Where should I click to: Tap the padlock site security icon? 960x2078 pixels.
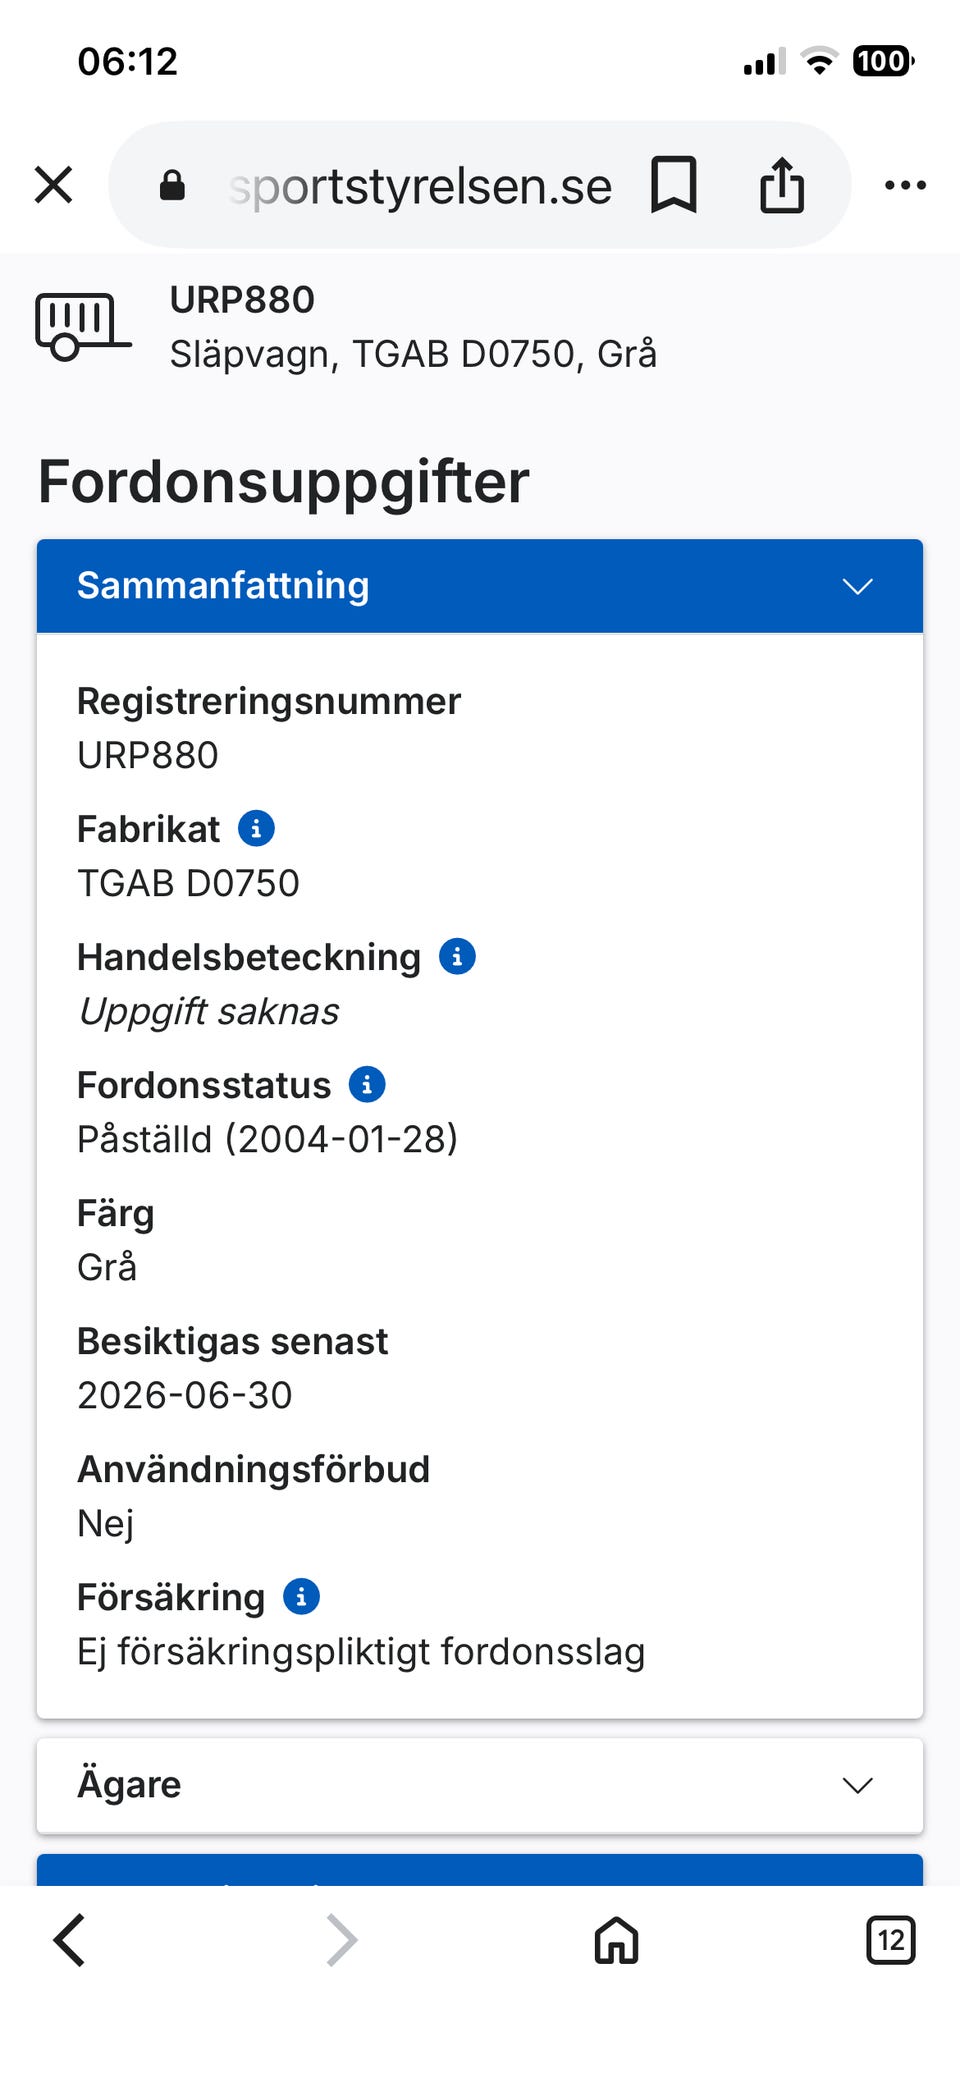point(172,185)
